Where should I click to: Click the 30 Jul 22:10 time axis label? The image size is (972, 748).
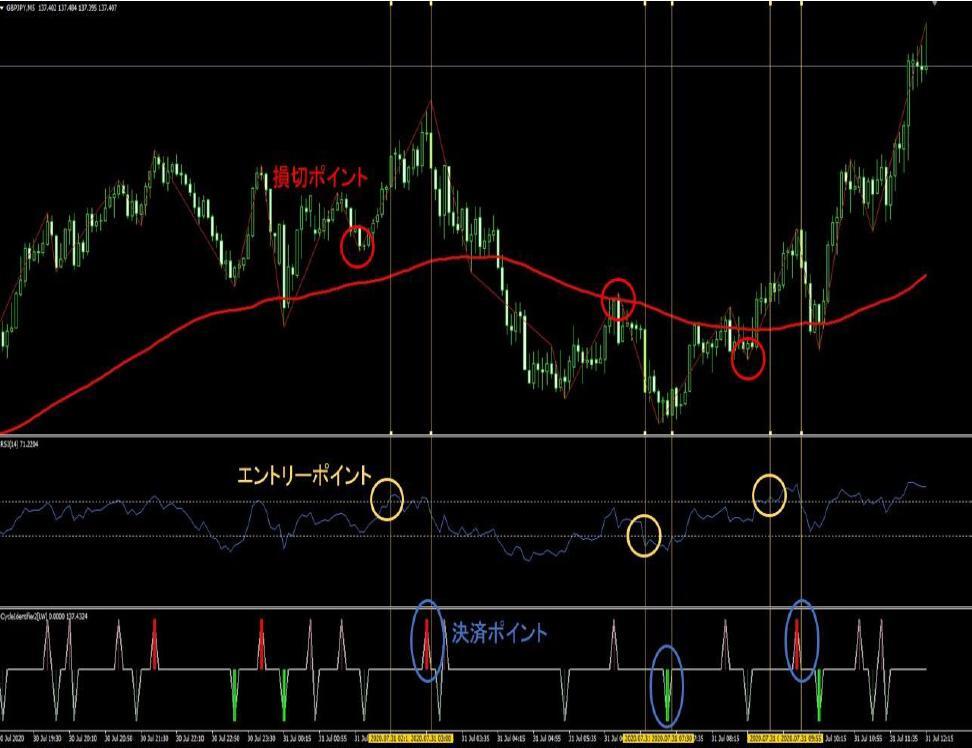190,739
